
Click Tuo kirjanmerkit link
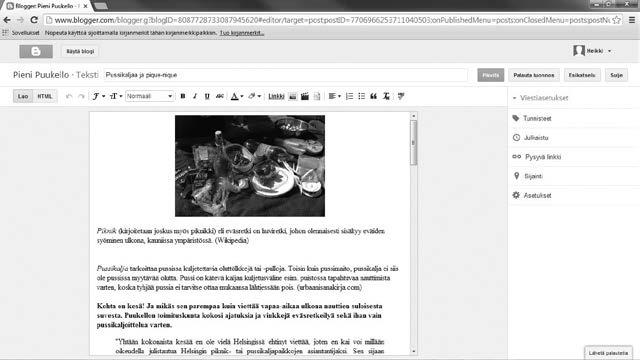pyautogui.click(x=242, y=33)
